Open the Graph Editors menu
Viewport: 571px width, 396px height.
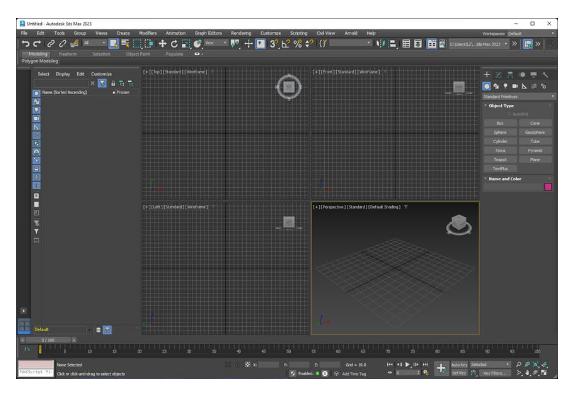tap(208, 33)
